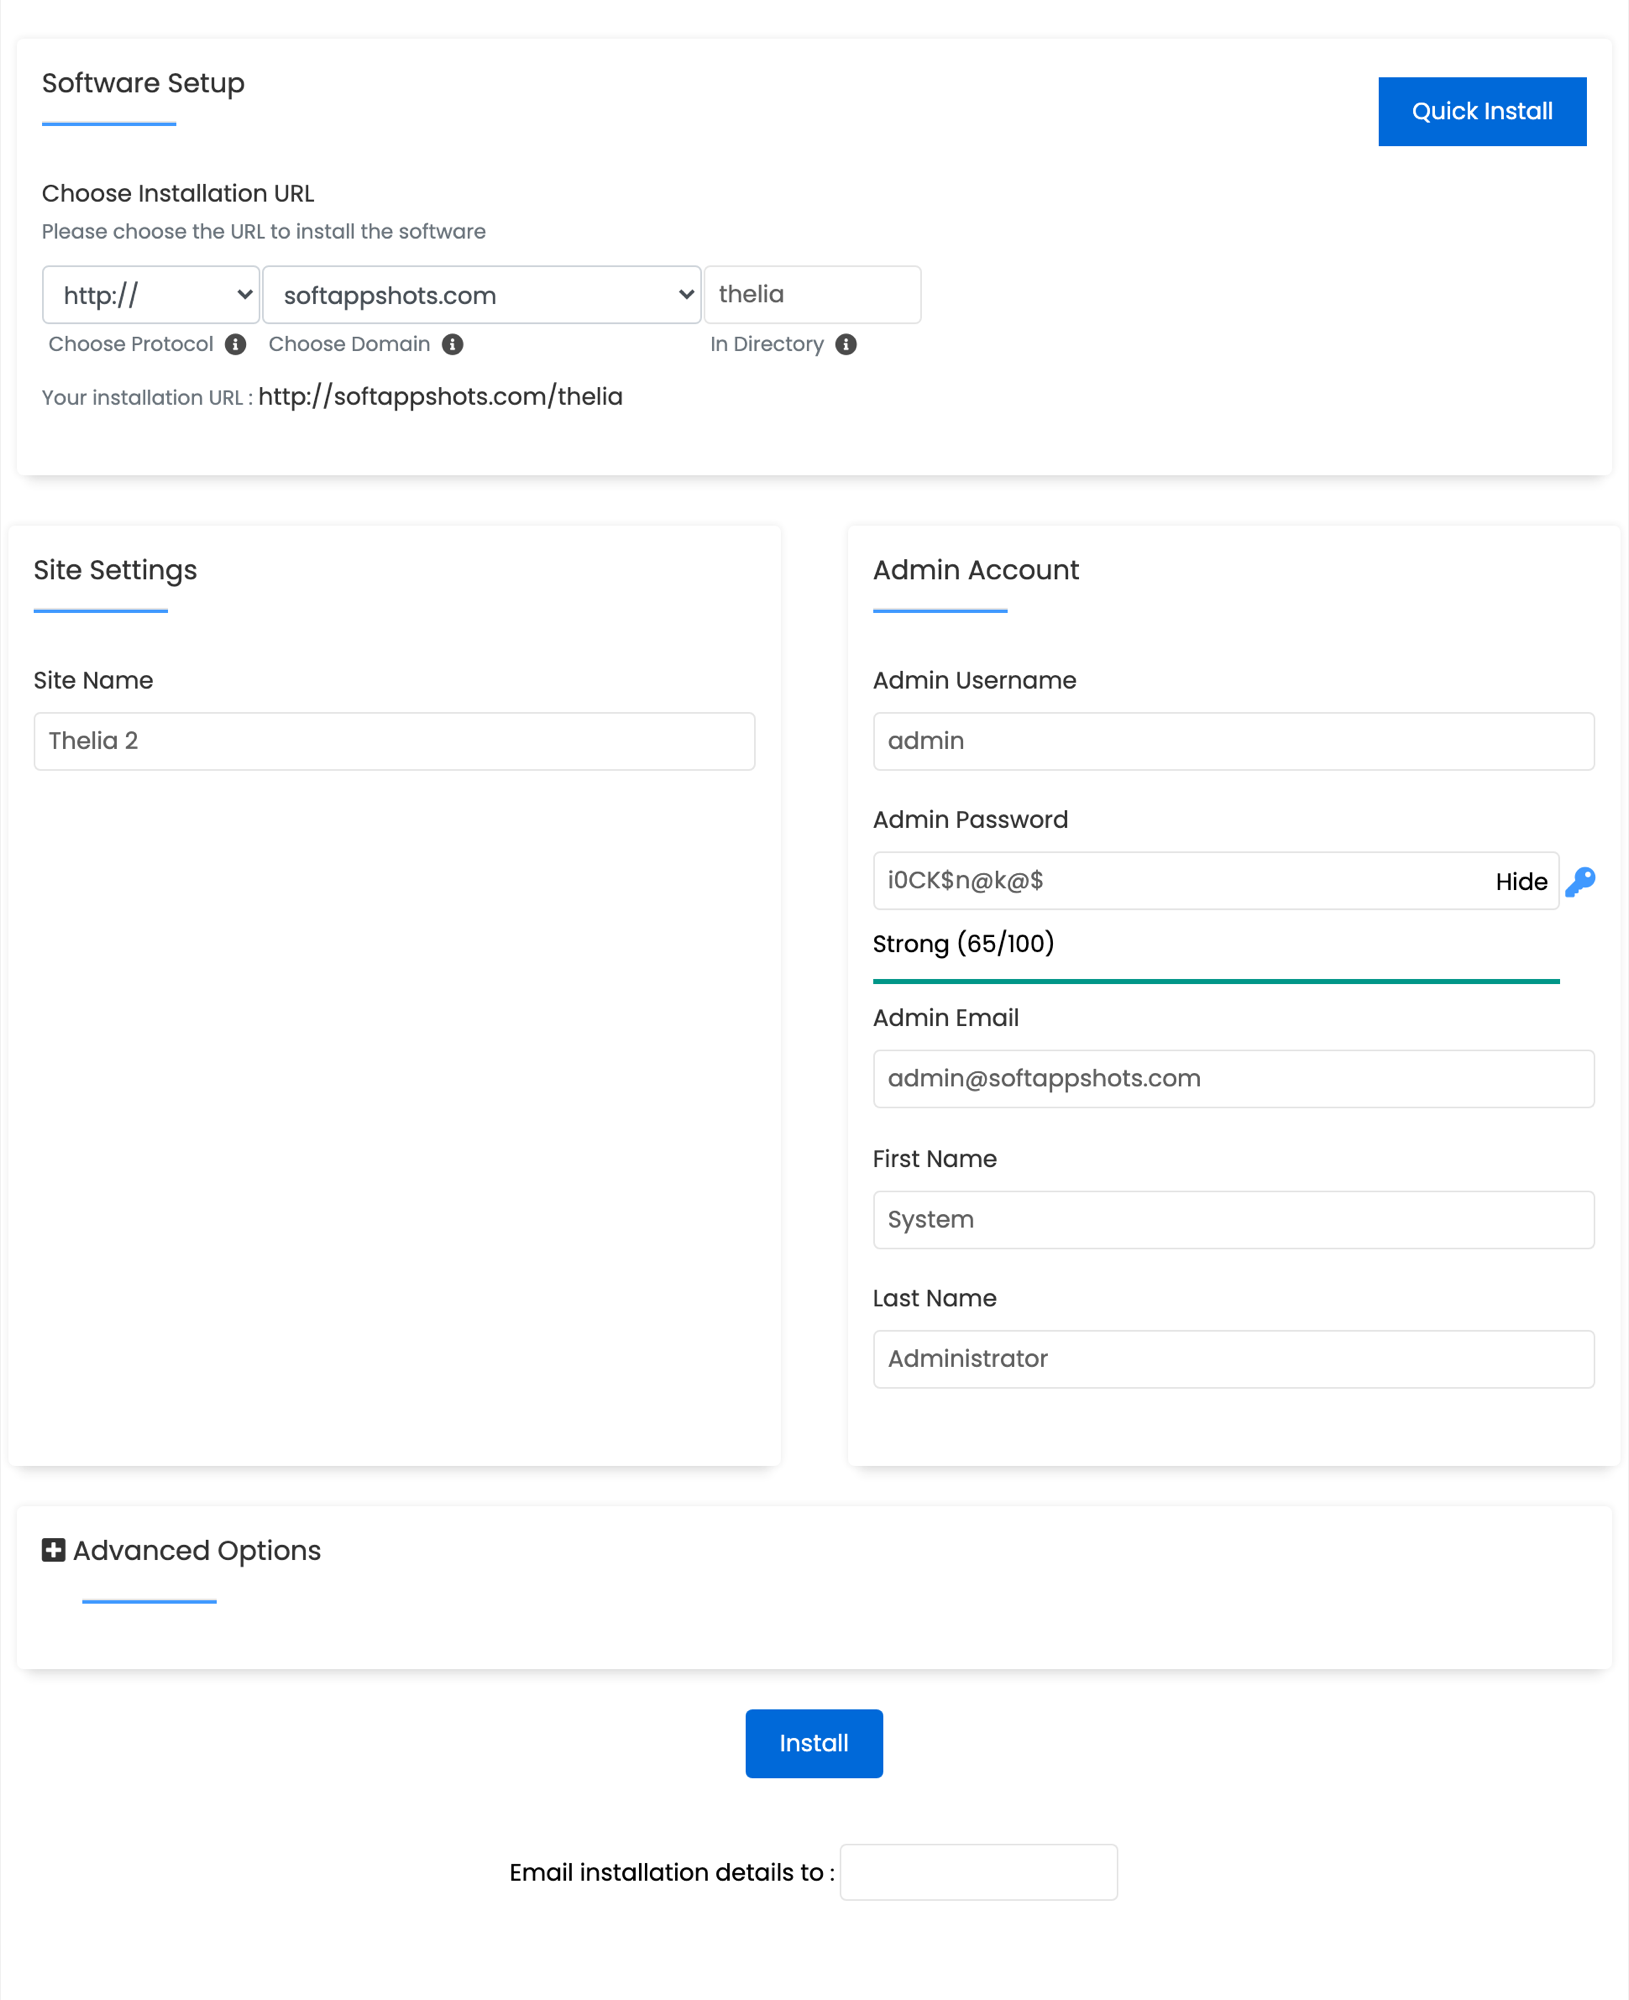Click the key icon to generate a password
This screenshot has width=1629, height=2000.
[1582, 881]
